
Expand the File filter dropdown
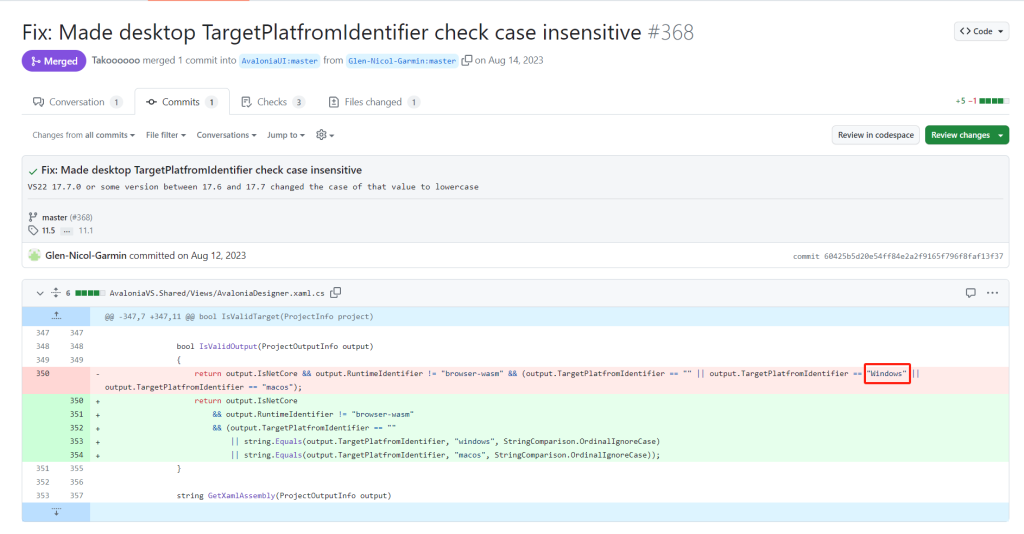pyautogui.click(x=165, y=135)
